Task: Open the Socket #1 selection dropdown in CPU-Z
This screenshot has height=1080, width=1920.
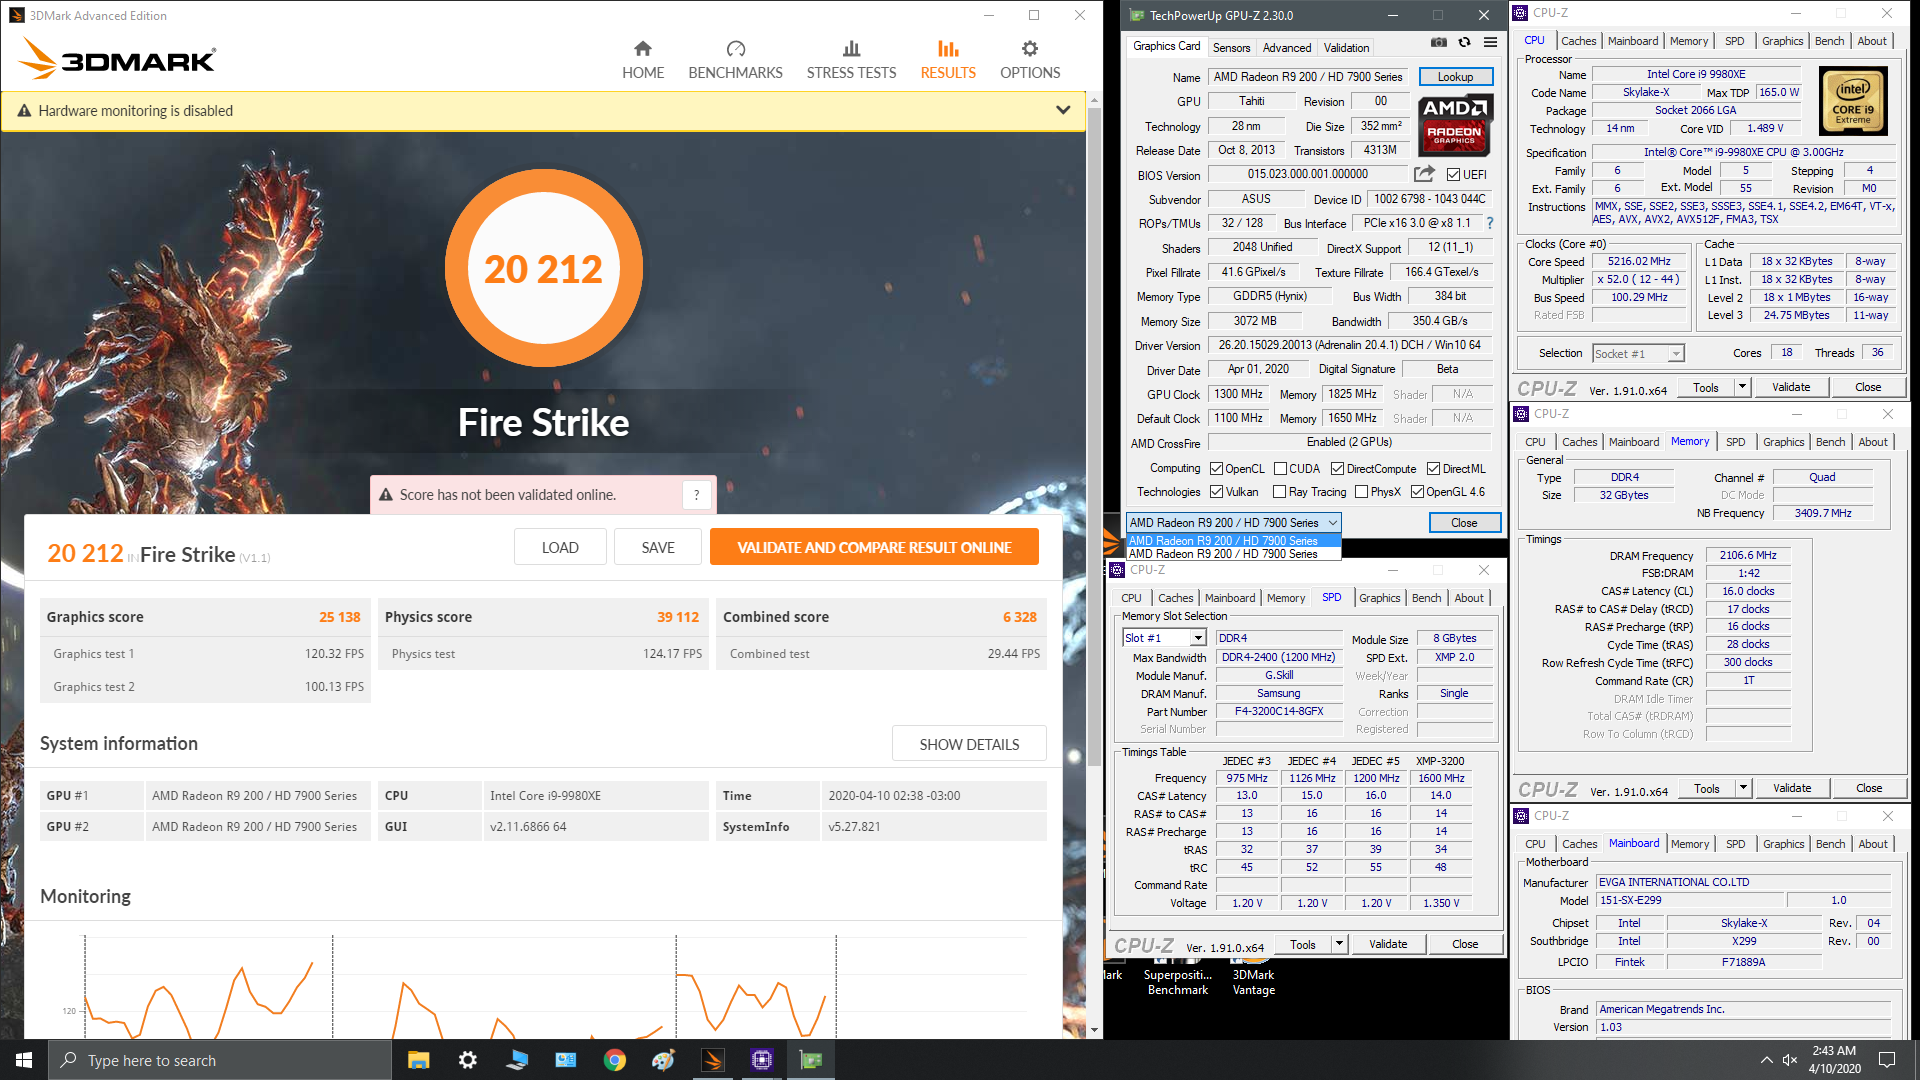Action: [x=1638, y=353]
